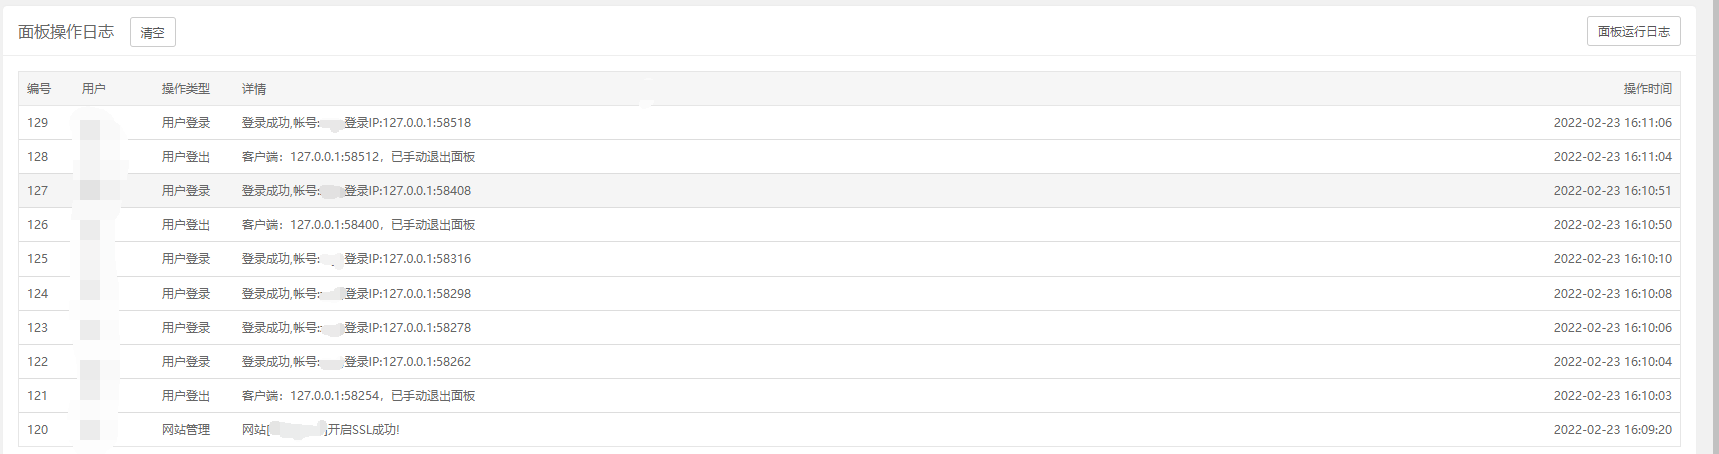Select log row number 129

(849, 122)
